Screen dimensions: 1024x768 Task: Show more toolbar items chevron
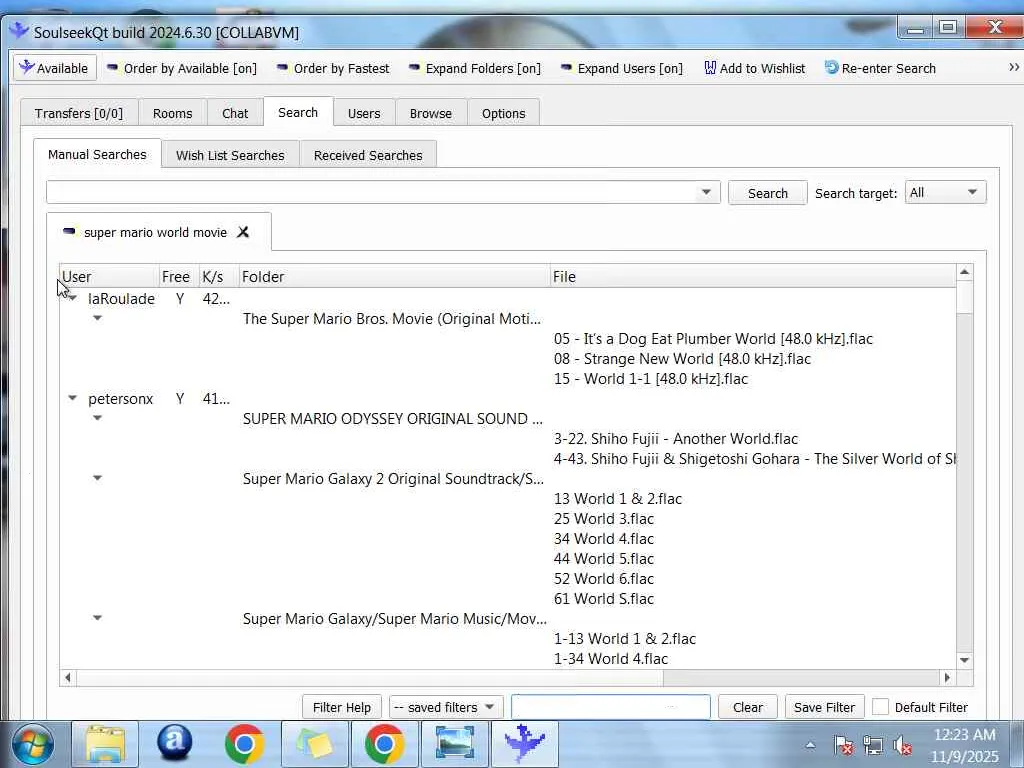coord(1014,67)
